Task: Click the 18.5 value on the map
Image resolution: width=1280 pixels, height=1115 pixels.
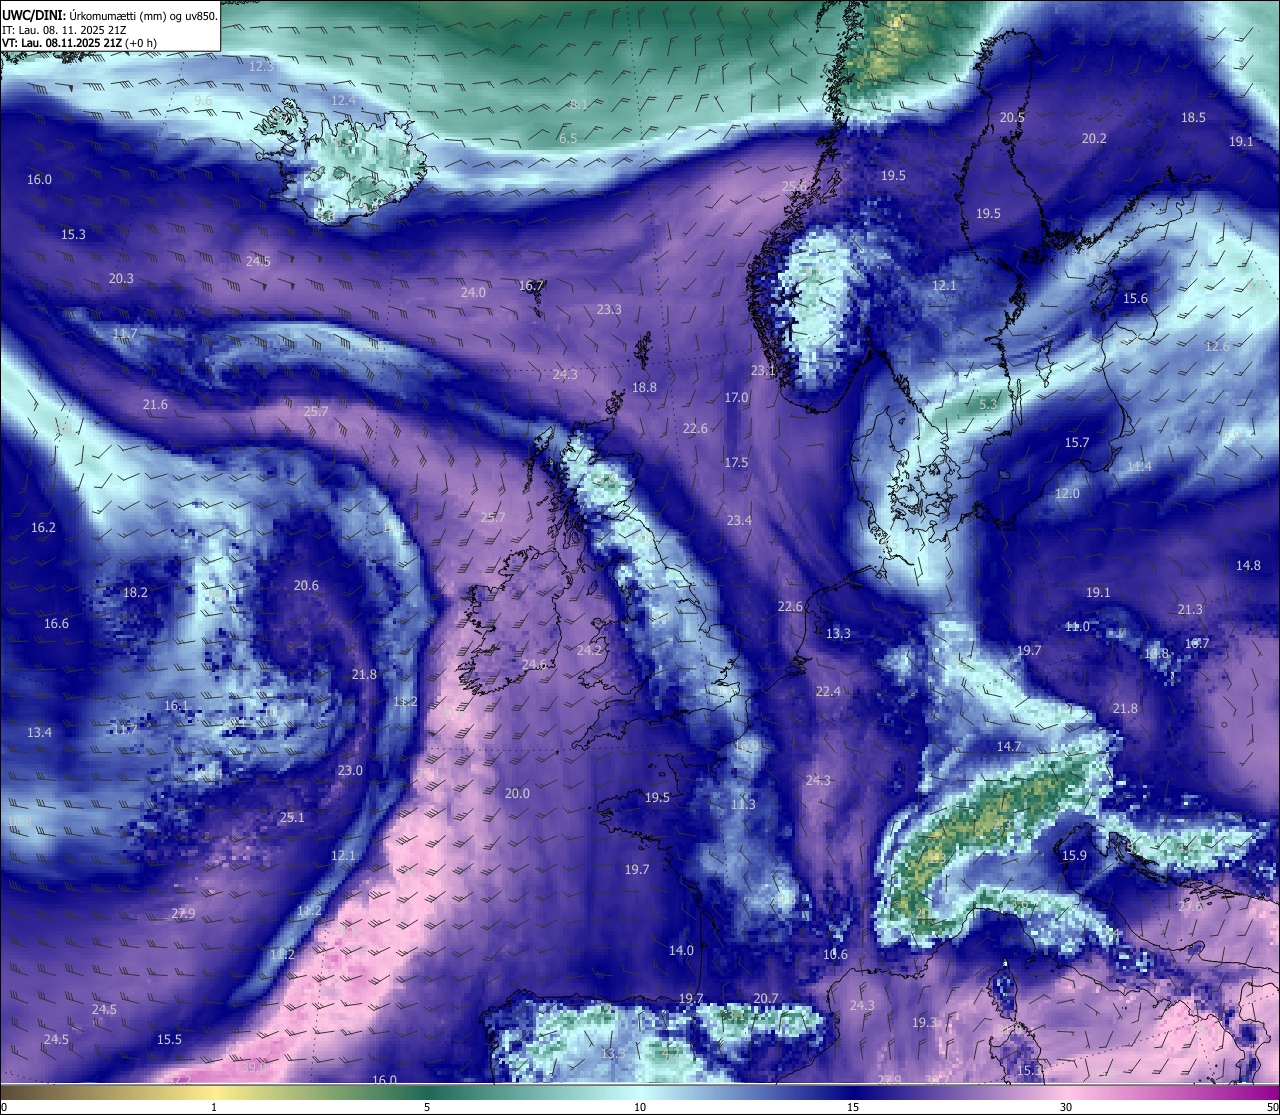Action: [x=1193, y=118]
